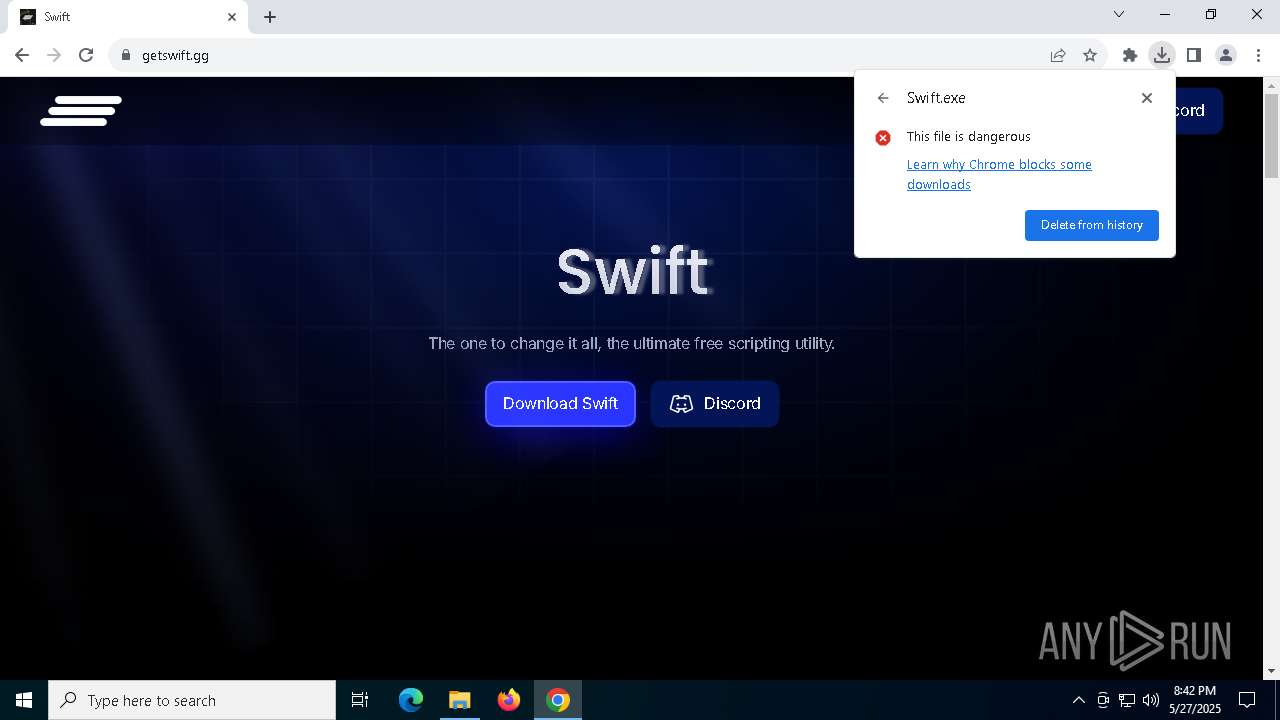The image size is (1280, 720).
Task: Toggle the Chrome downloads tray icon
Action: tap(1162, 55)
